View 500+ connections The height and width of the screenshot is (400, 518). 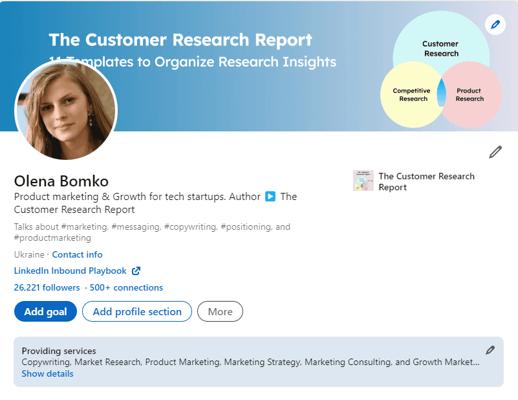126,288
